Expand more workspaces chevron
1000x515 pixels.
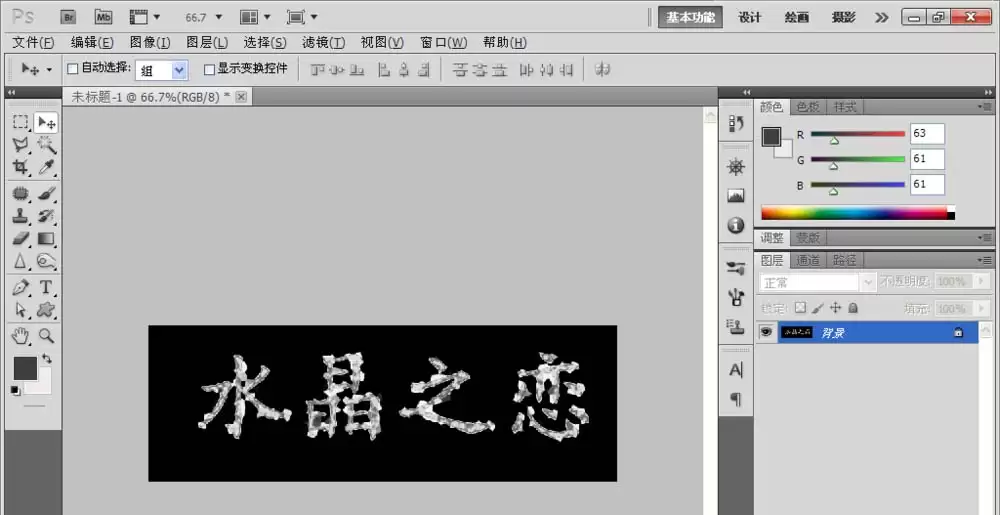click(882, 18)
